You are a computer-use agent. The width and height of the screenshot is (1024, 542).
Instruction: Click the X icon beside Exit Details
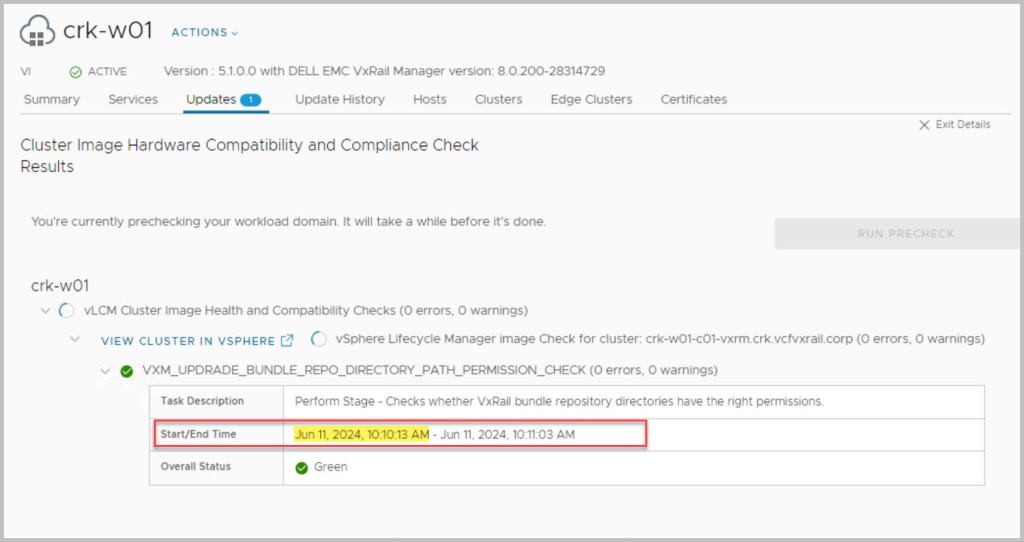pyautogui.click(x=924, y=125)
